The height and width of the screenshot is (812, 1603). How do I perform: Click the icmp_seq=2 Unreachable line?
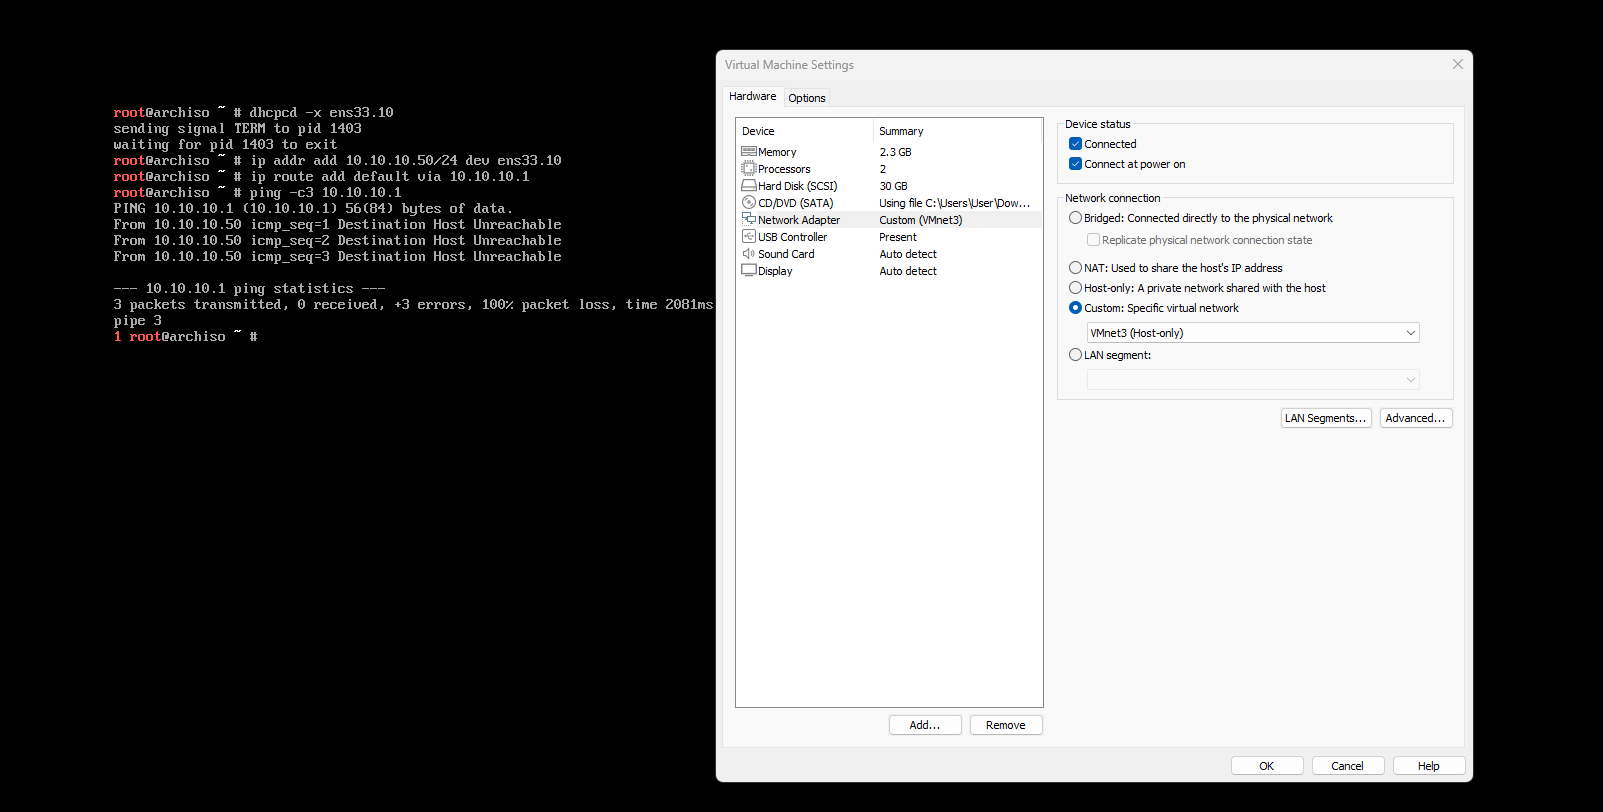(337, 241)
